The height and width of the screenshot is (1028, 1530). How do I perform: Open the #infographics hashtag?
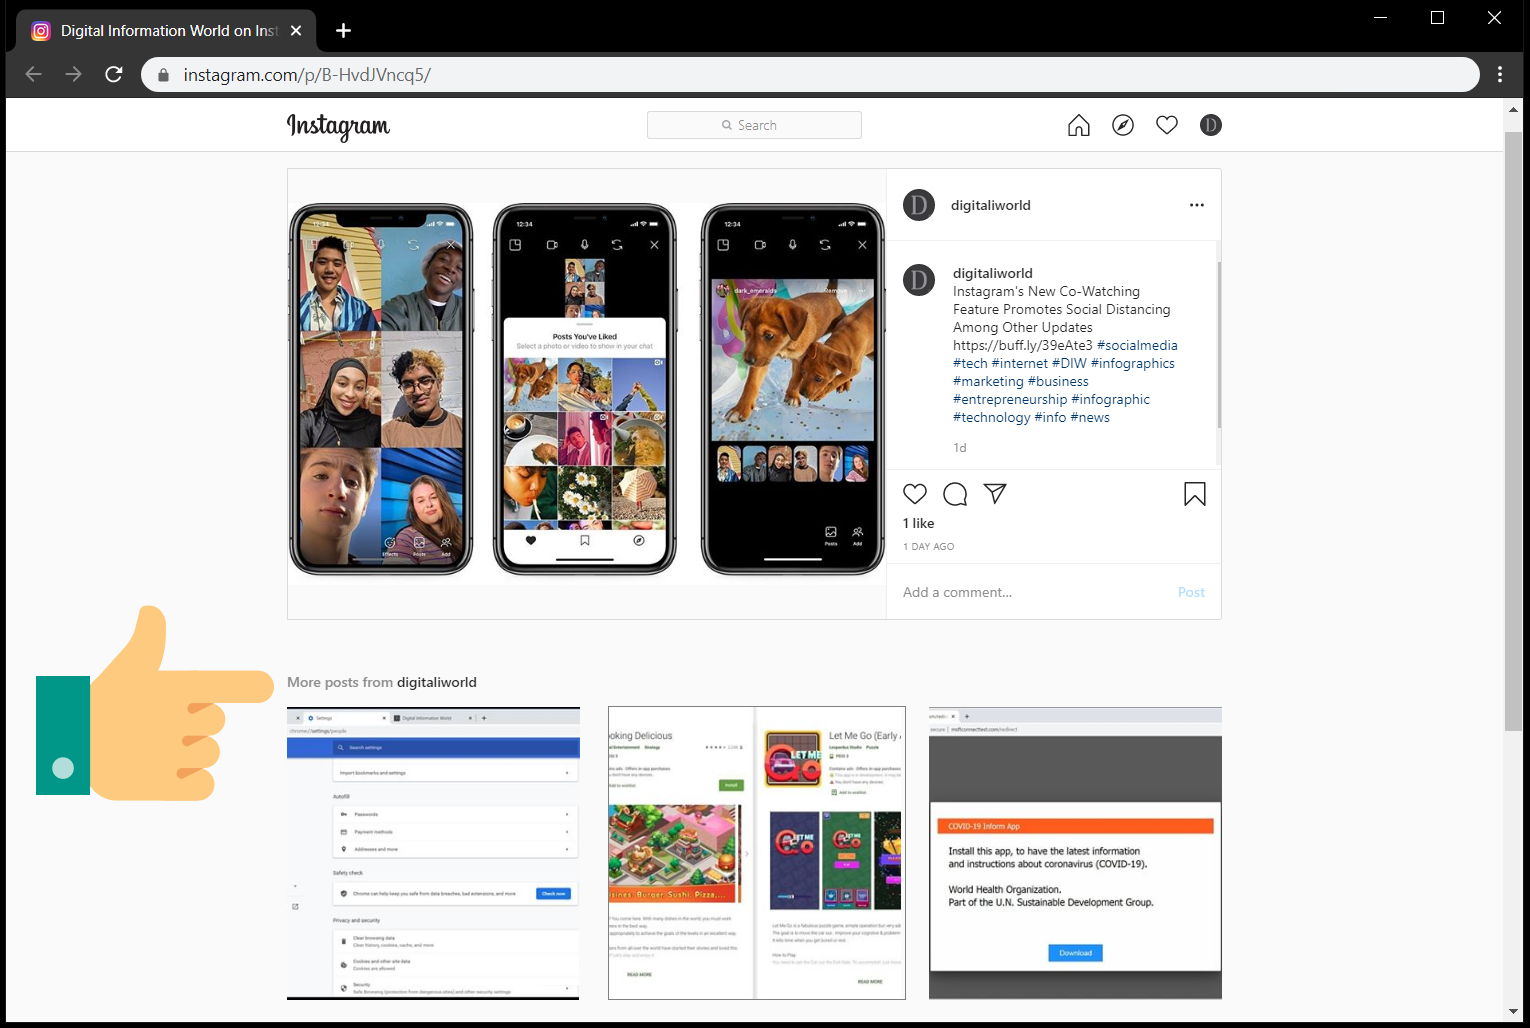pos(1133,363)
